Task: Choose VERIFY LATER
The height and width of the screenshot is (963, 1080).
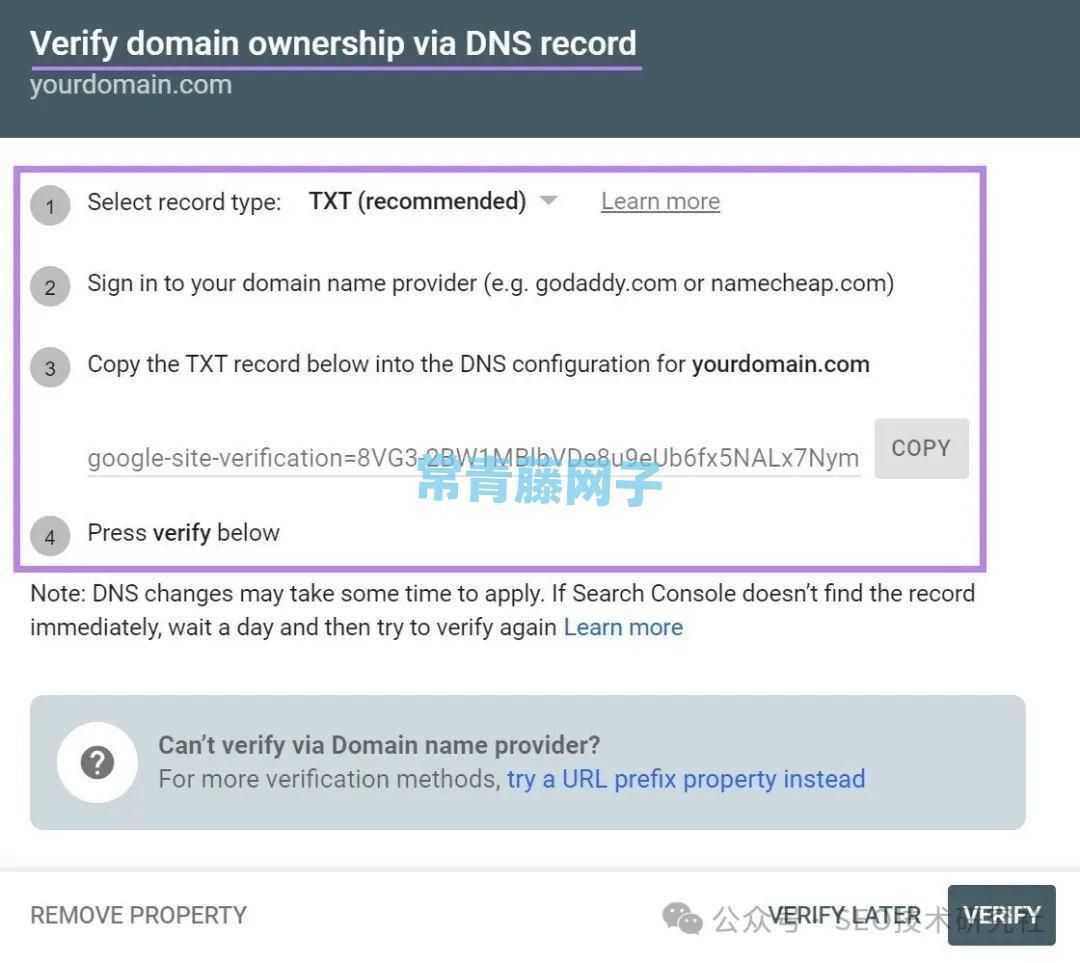Action: (x=844, y=915)
